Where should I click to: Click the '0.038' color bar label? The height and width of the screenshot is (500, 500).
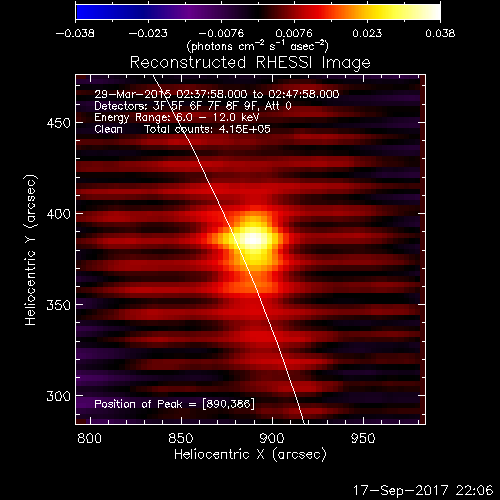tap(440, 33)
